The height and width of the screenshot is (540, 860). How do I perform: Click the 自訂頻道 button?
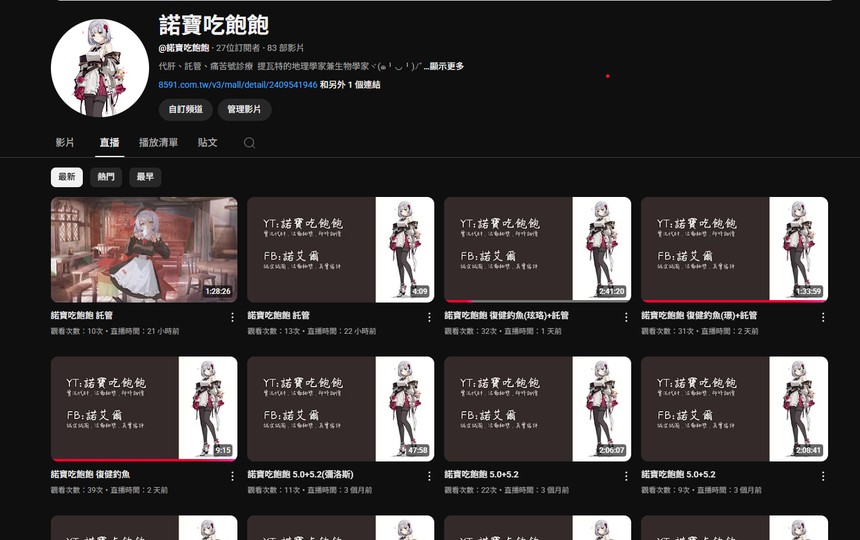point(185,109)
